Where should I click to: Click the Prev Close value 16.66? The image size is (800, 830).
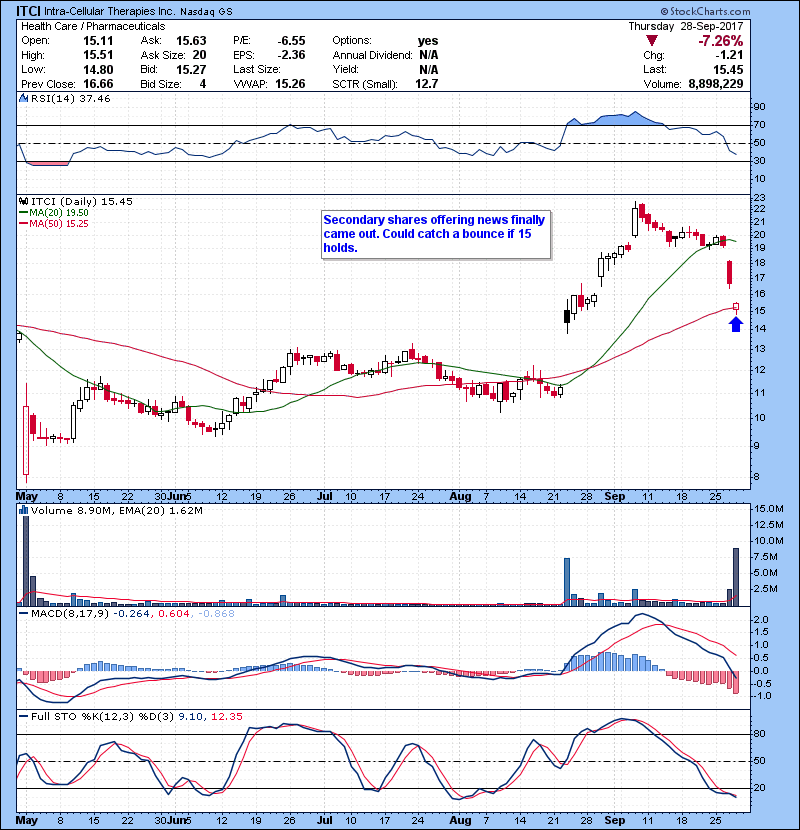point(98,84)
